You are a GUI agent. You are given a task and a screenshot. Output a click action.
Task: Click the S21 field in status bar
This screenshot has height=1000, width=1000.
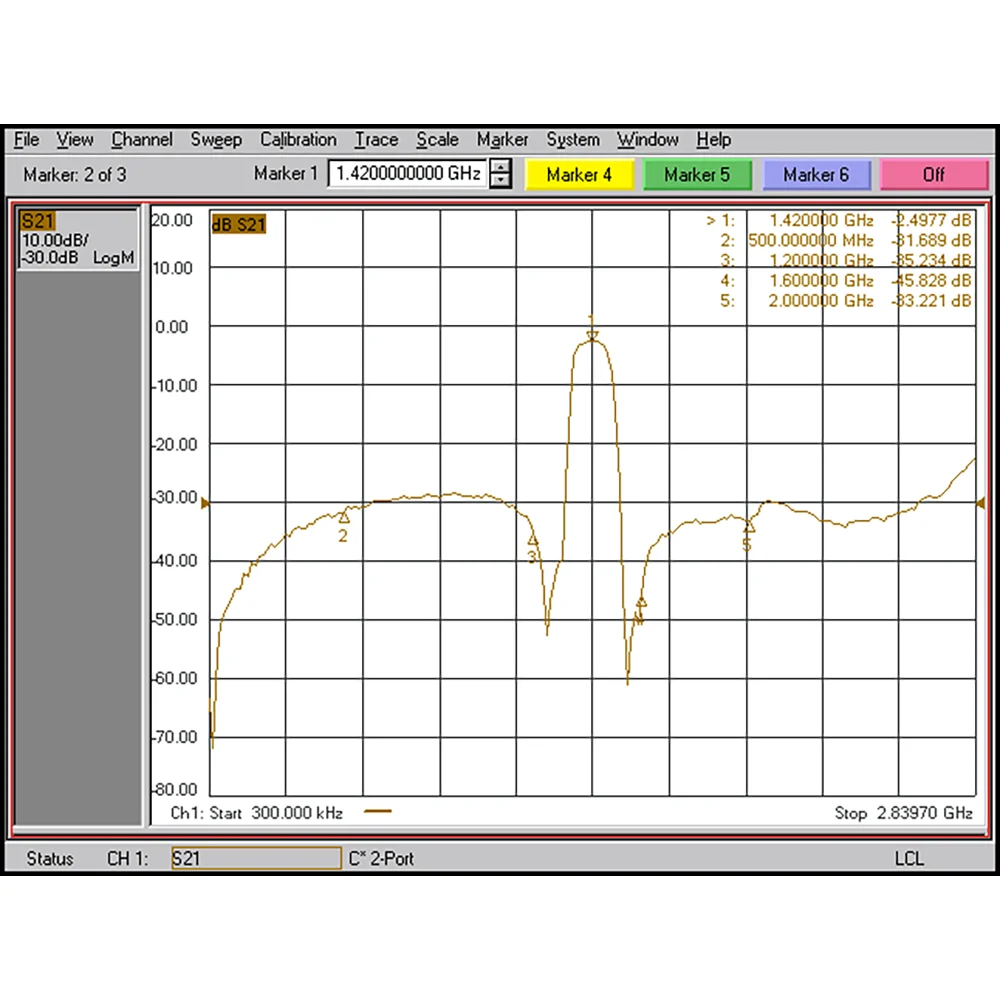pyautogui.click(x=256, y=858)
